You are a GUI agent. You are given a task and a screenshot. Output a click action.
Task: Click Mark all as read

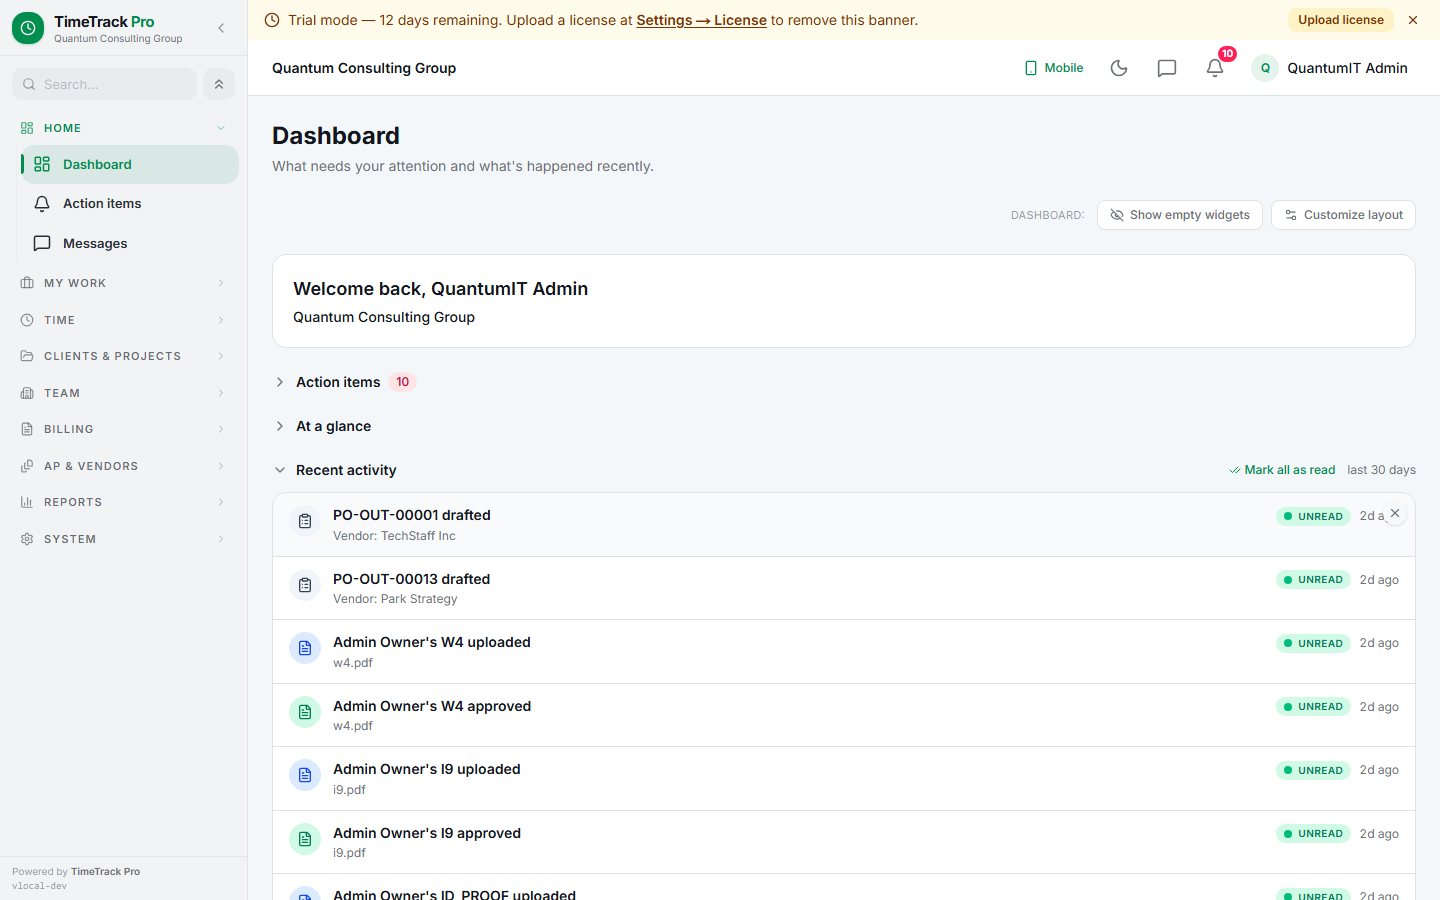[x=1282, y=470]
